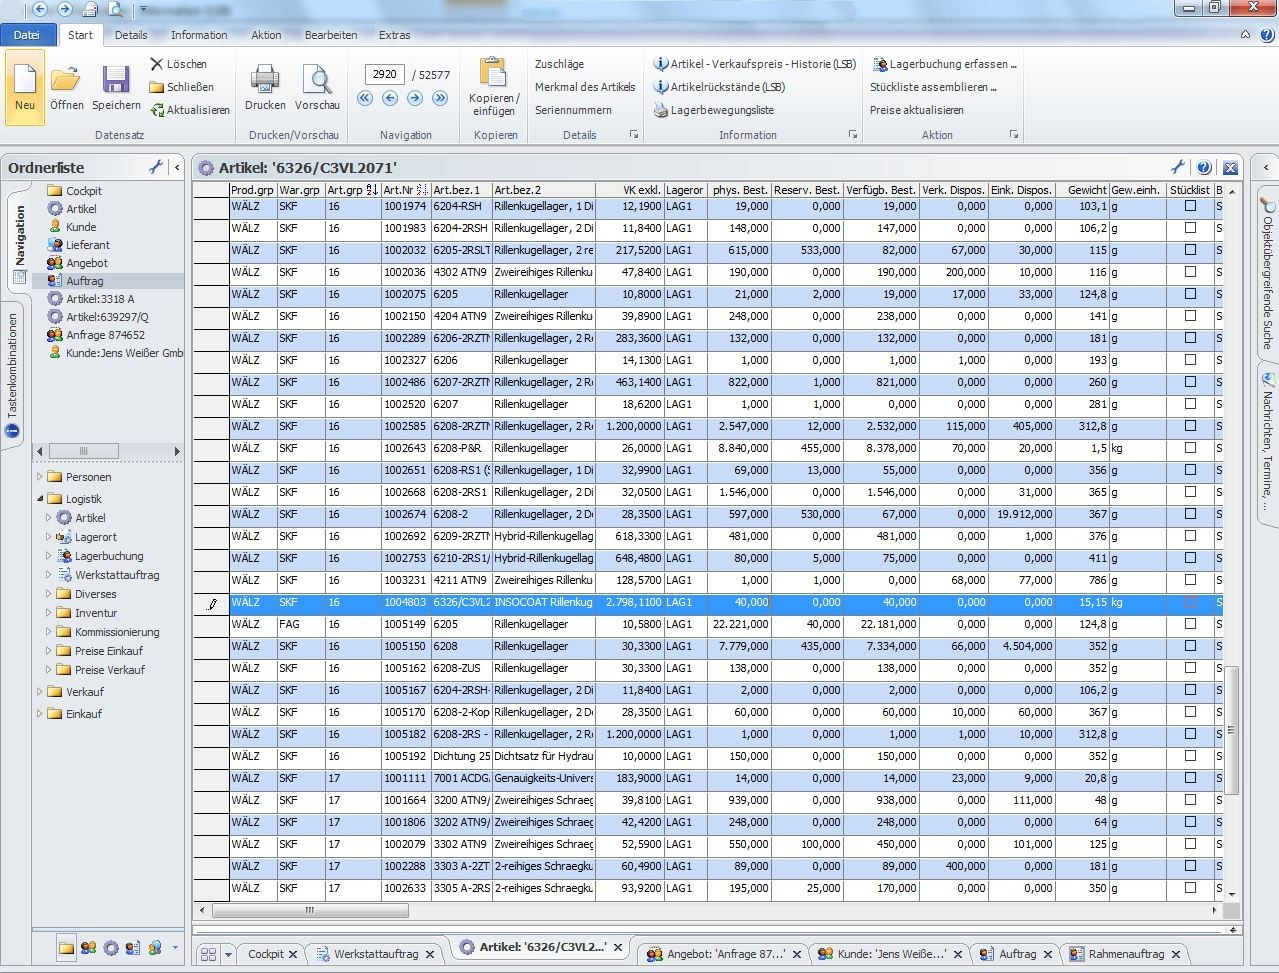Open the Drucken printer icon
The image size is (1279, 973).
(x=265, y=80)
